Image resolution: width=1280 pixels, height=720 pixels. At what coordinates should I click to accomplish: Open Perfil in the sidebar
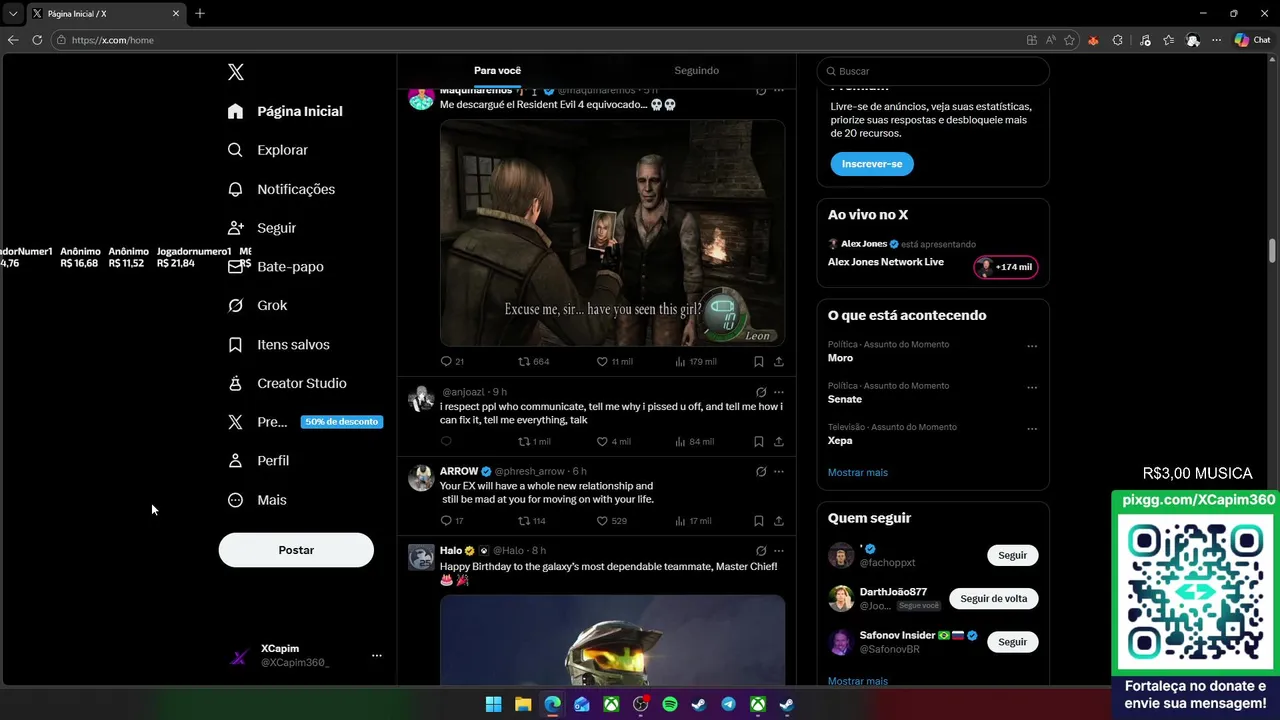(259, 461)
